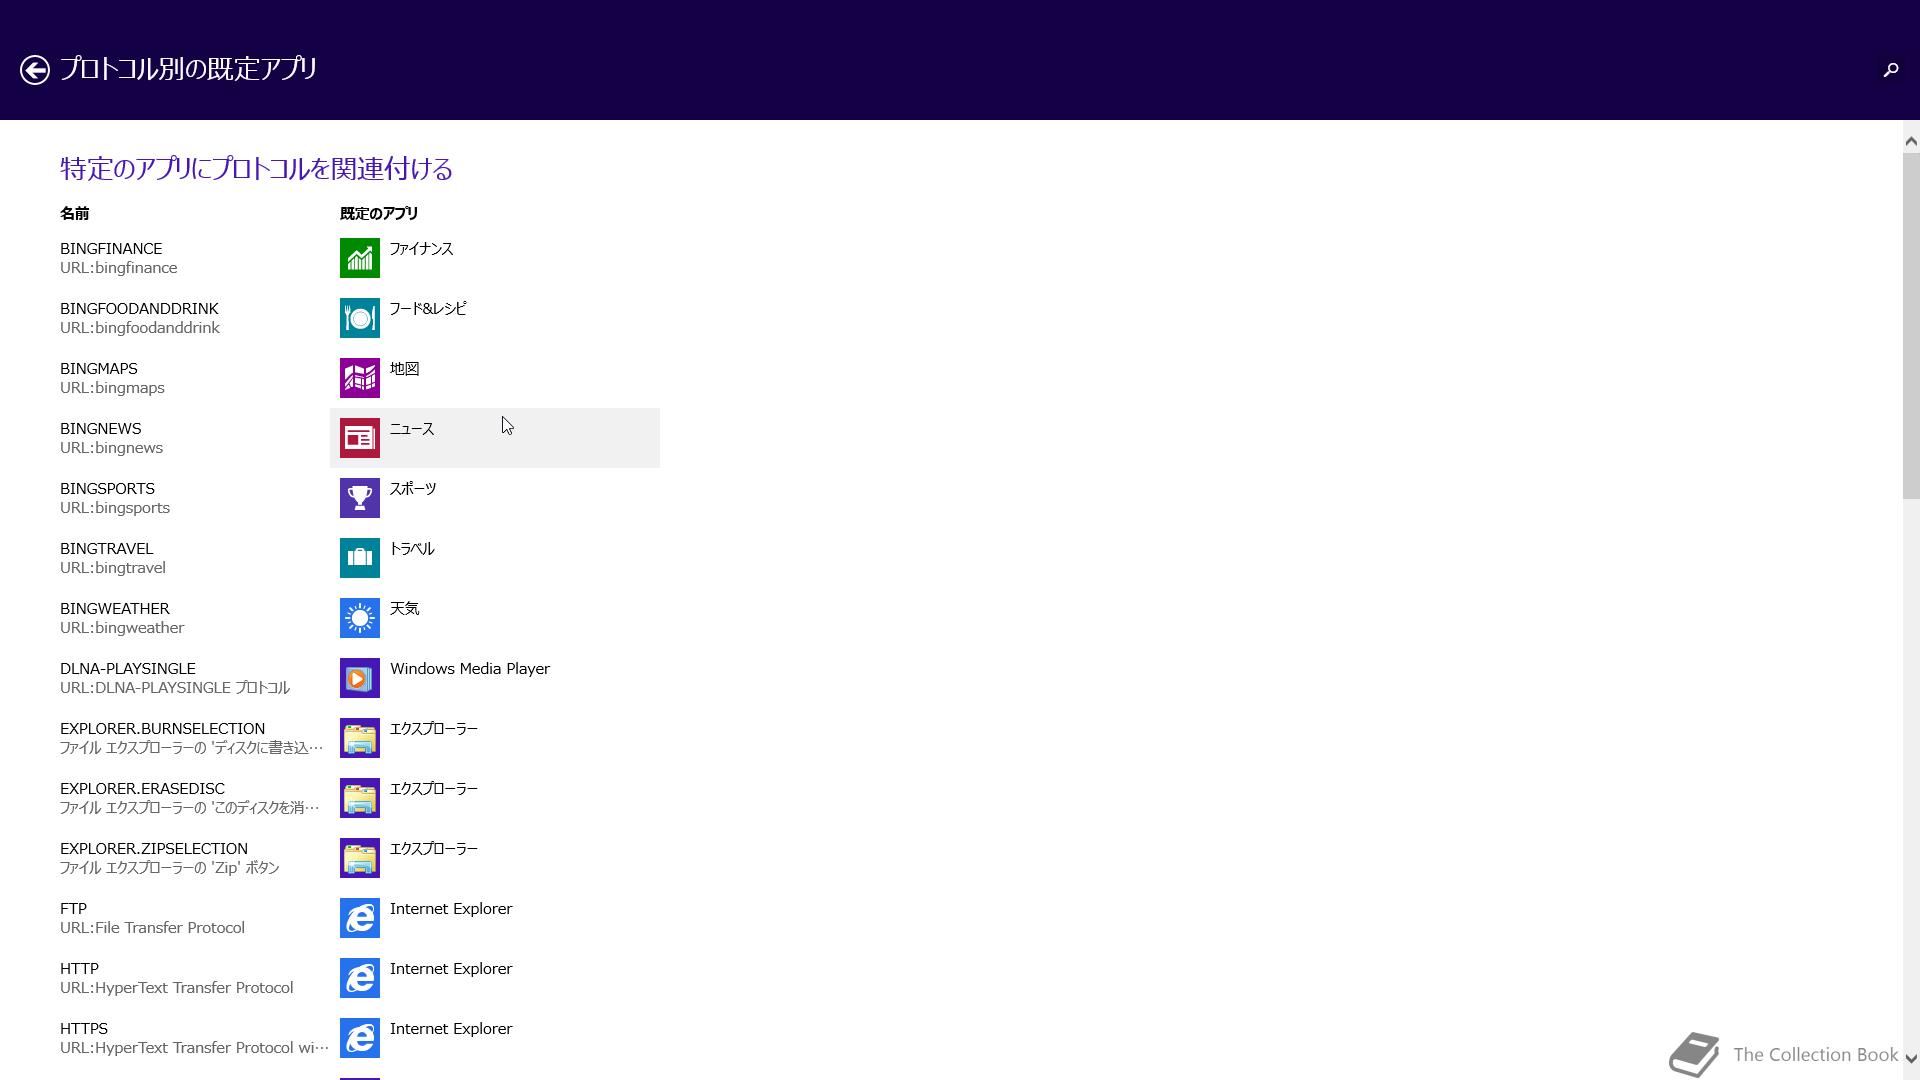Image resolution: width=1920 pixels, height=1080 pixels.
Task: Click Internet Explorer icon for HTTP
Action: point(360,978)
